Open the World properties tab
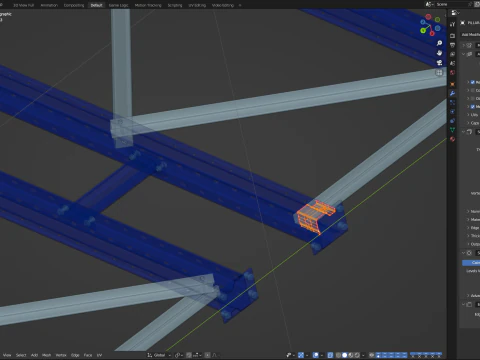Image resolution: width=480 pixels, height=360 pixels. 452,72
